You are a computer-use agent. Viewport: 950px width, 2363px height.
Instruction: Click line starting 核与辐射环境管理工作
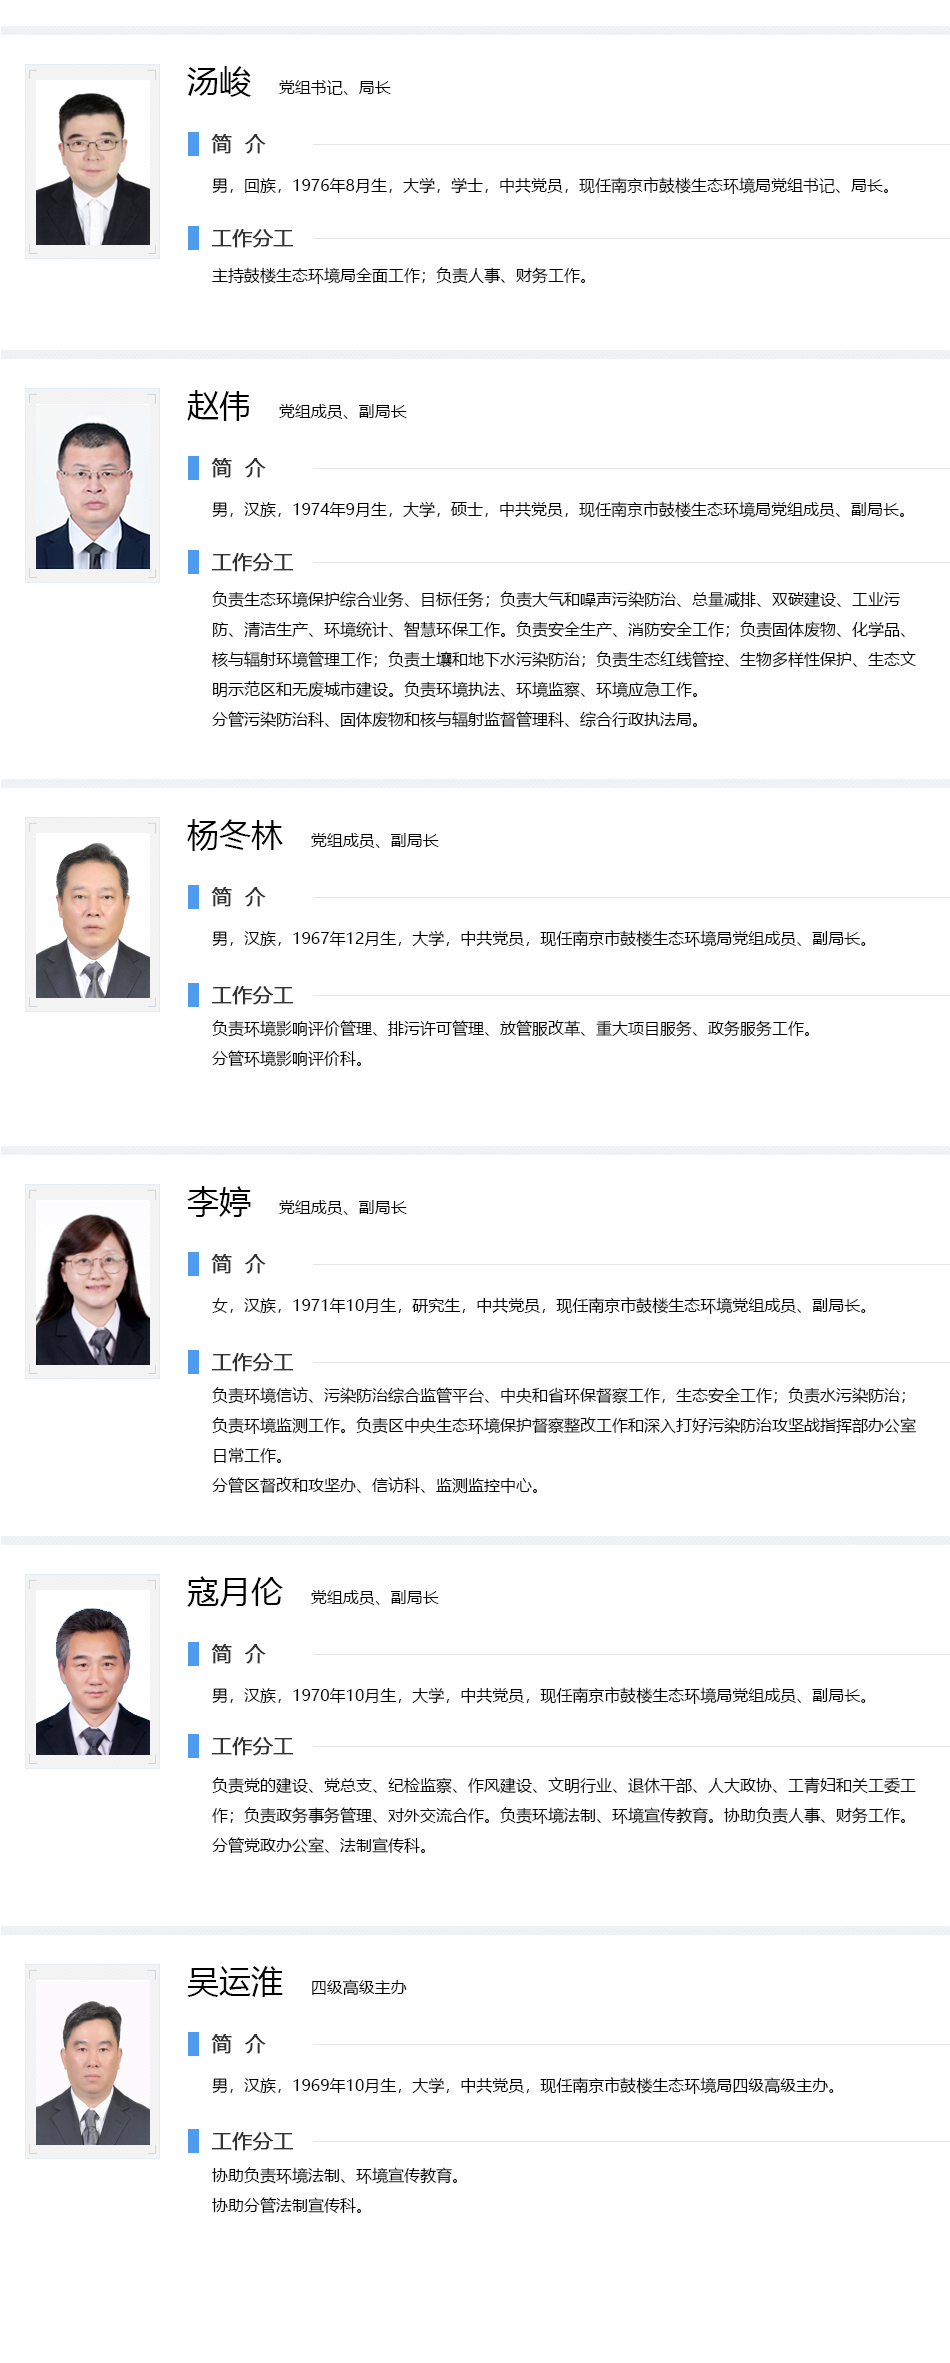pos(564,660)
